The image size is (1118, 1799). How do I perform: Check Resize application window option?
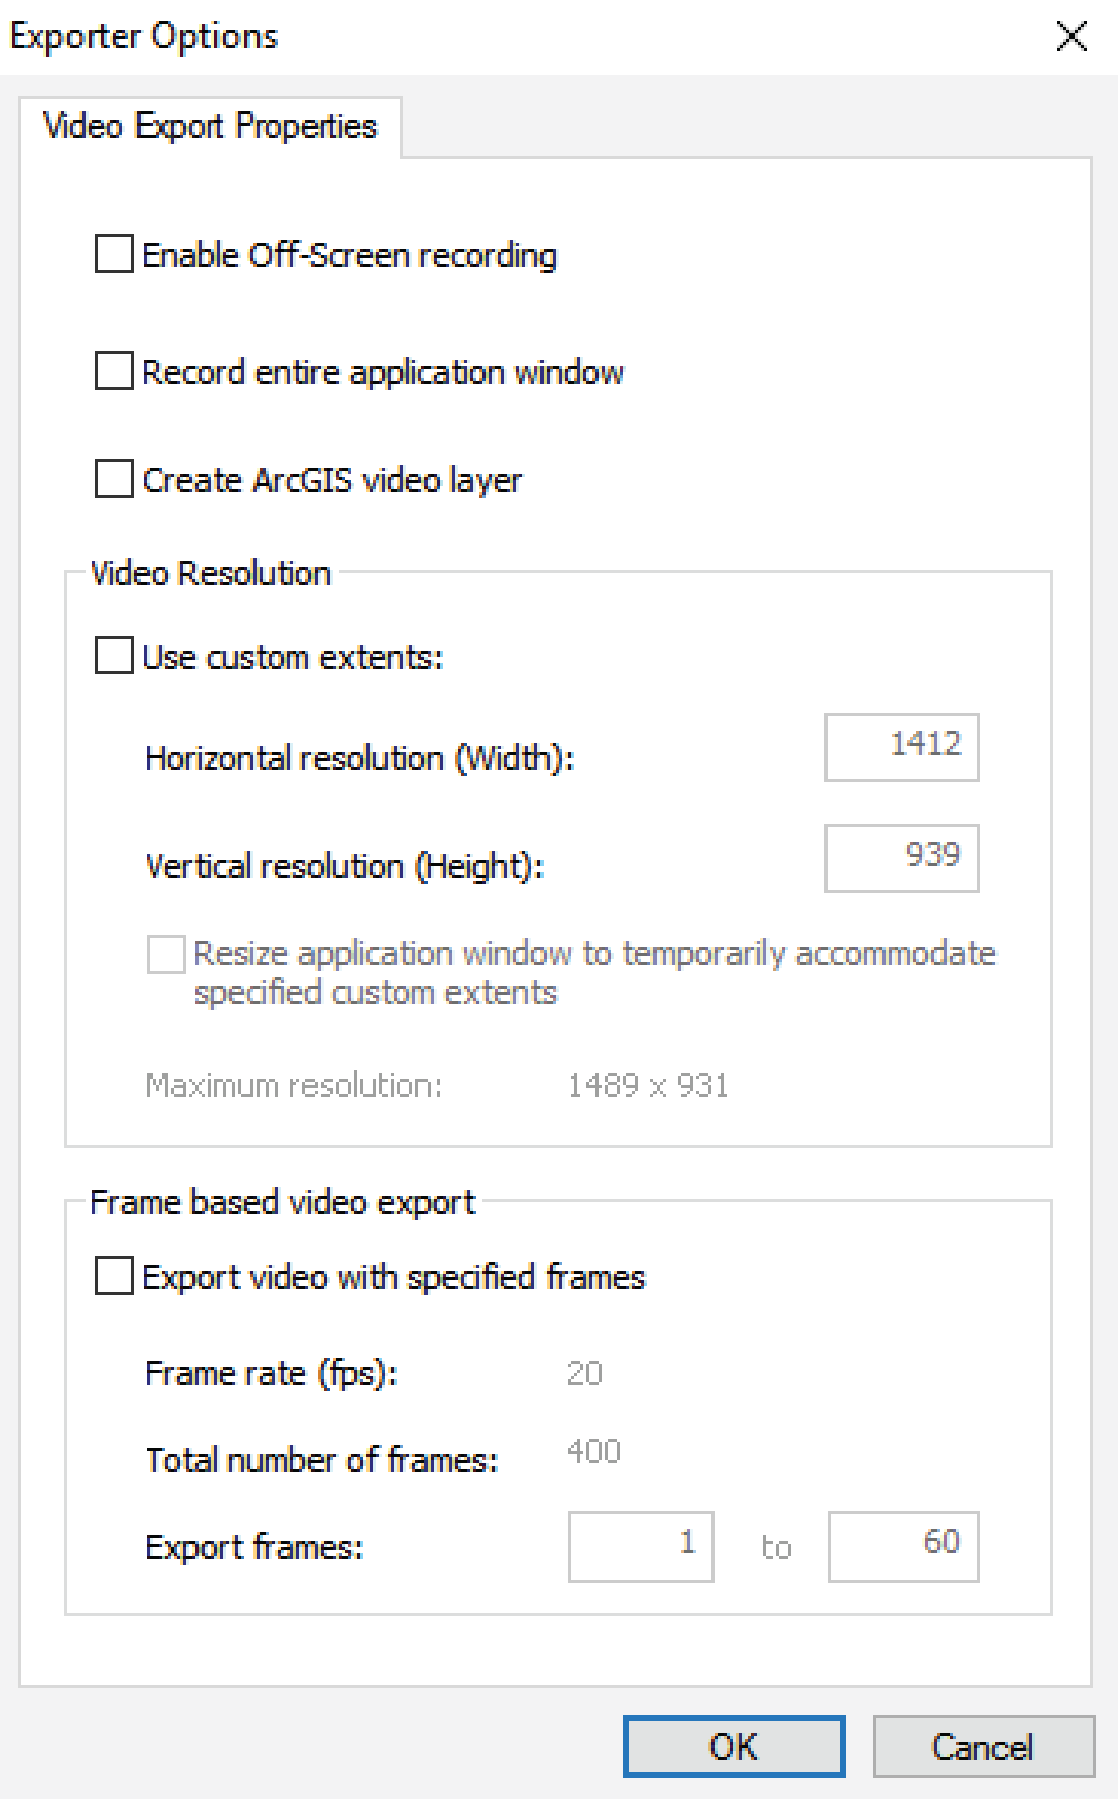[x=166, y=954]
